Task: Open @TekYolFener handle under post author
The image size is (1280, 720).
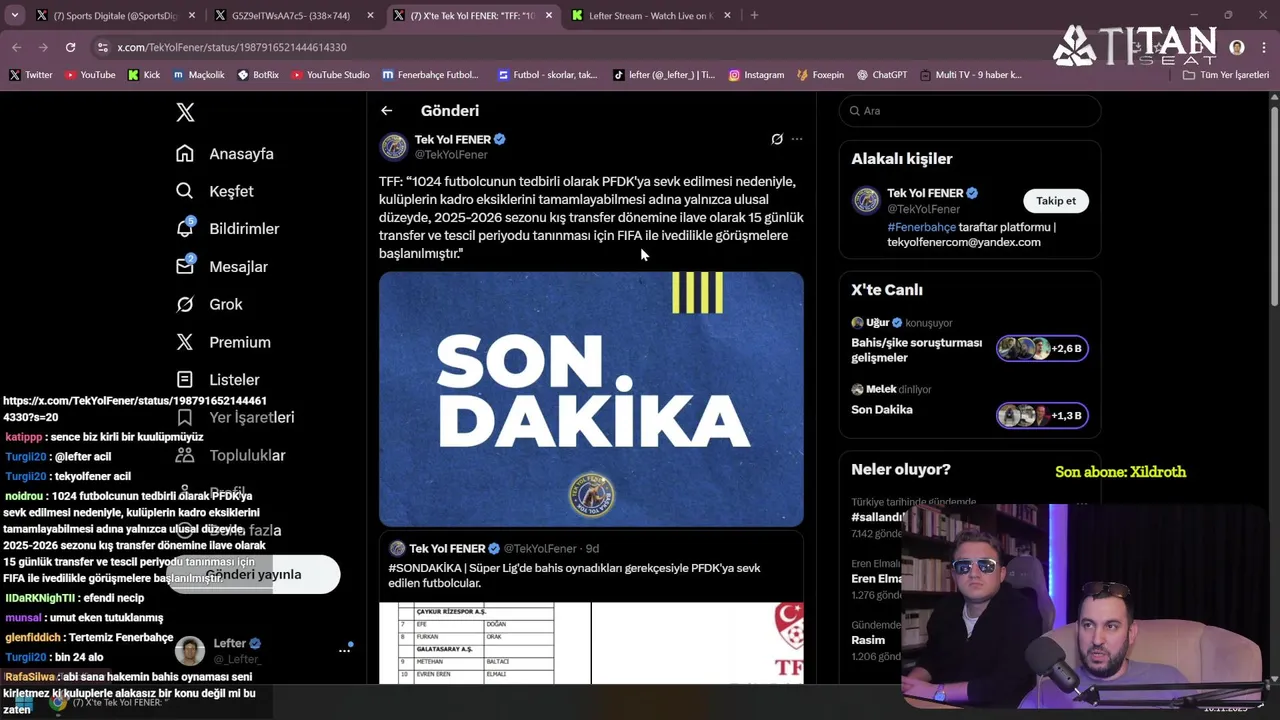Action: [451, 155]
